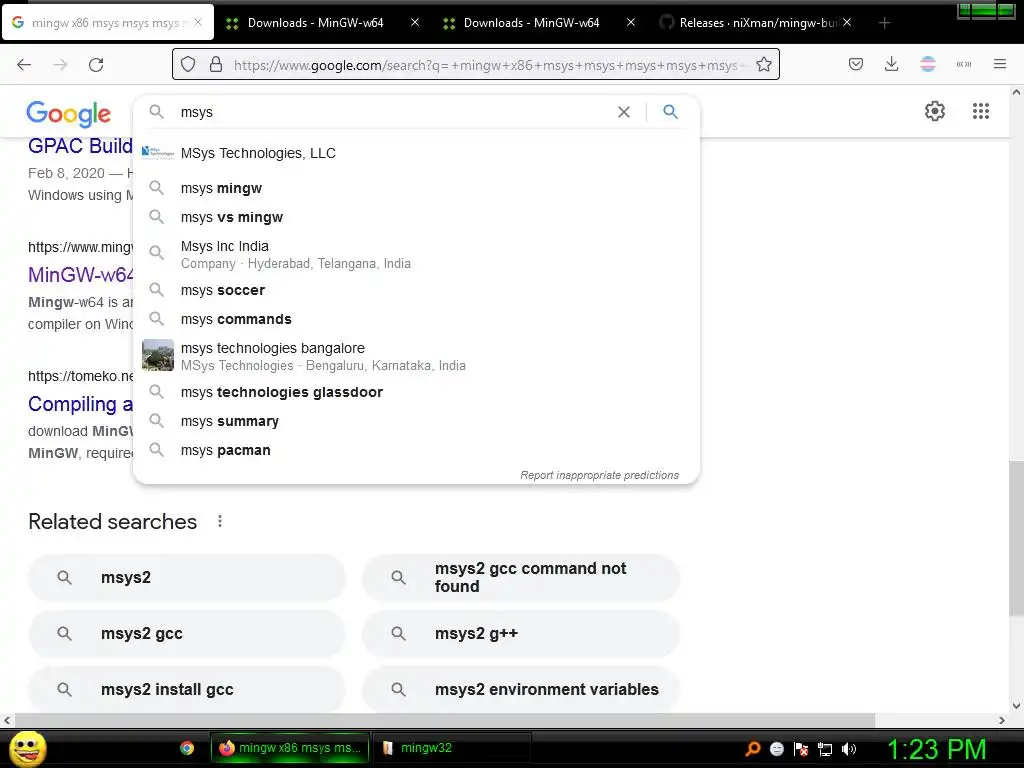This screenshot has height=768, width=1024.
Task: View site security padlock details
Action: click(x=216, y=64)
